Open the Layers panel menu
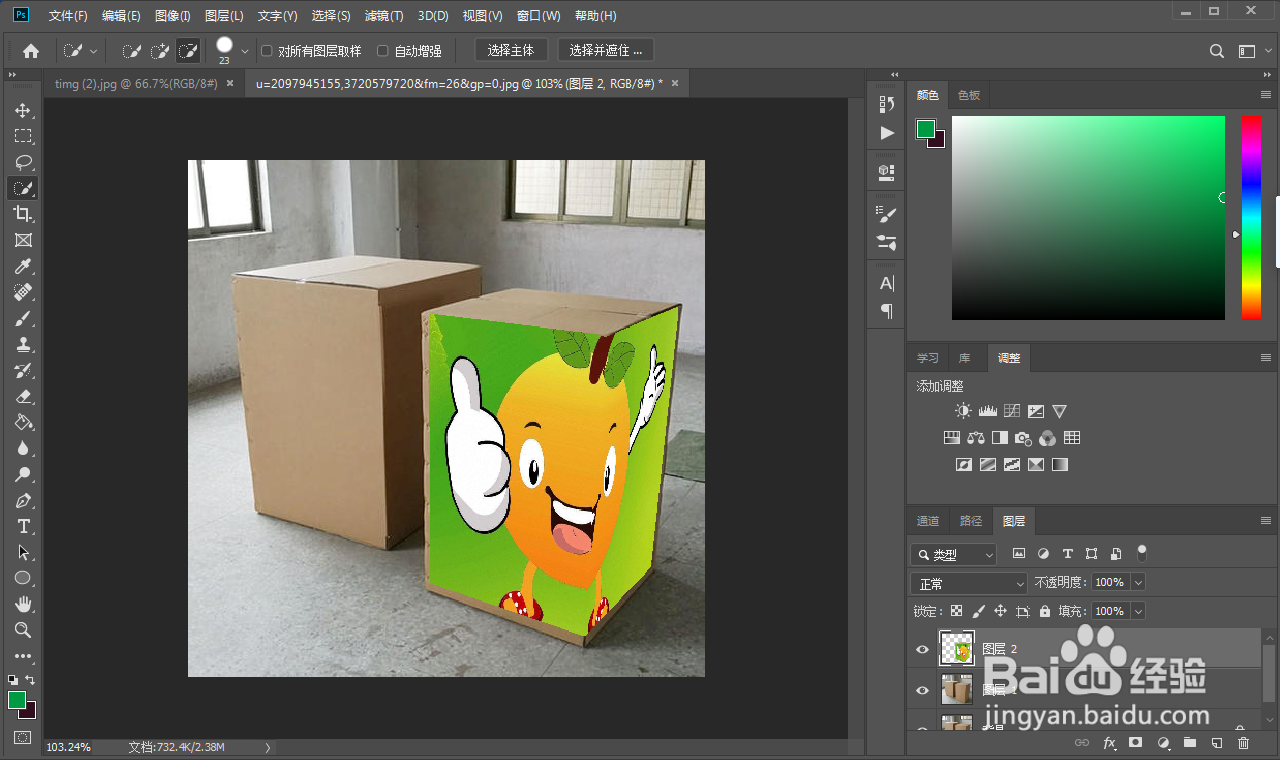The width and height of the screenshot is (1280, 760). [1266, 521]
